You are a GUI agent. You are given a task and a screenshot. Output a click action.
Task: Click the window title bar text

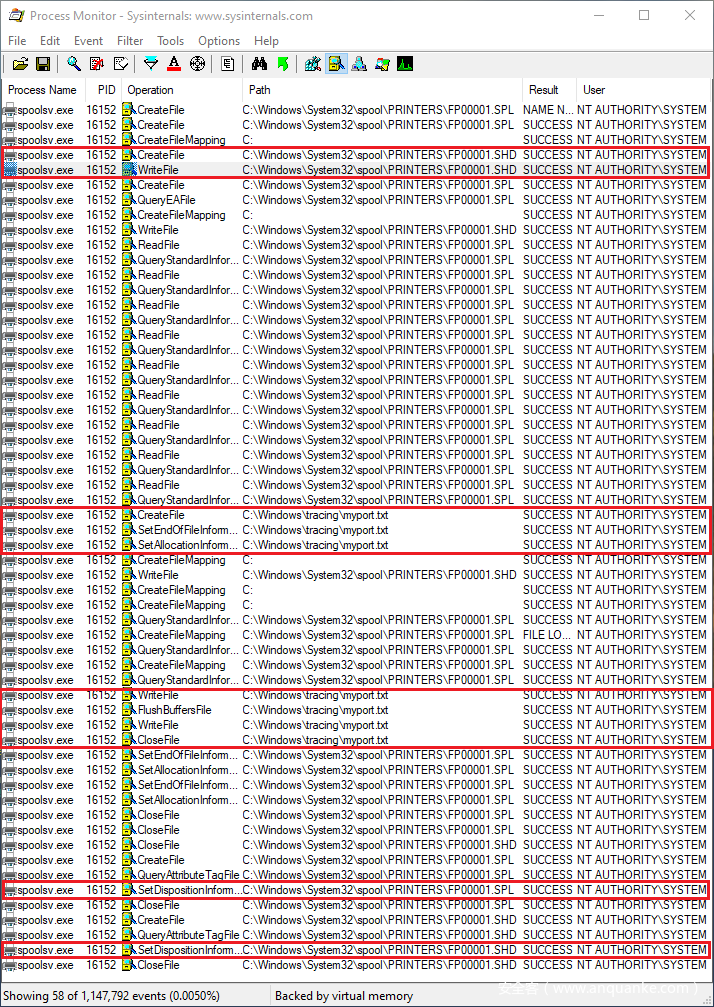171,15
